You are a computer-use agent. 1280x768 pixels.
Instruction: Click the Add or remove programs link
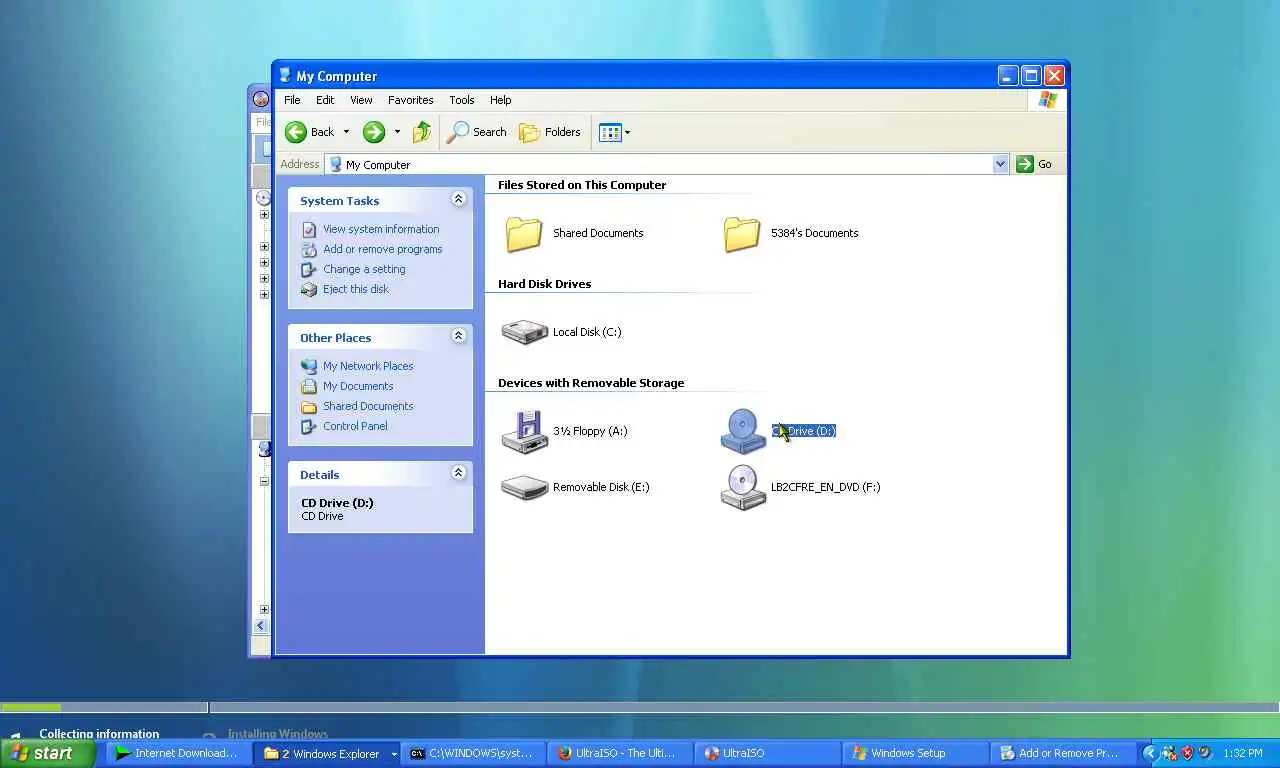pos(382,249)
